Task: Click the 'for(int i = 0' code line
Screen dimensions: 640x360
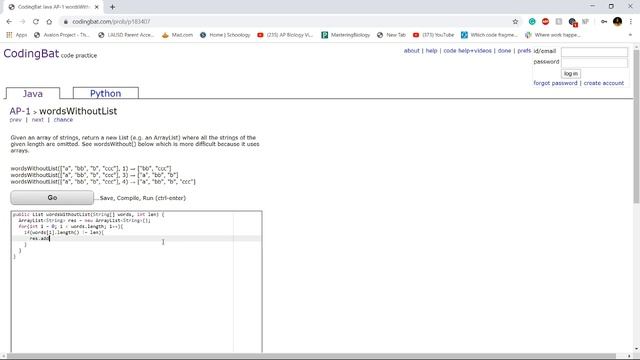Action: (71, 227)
